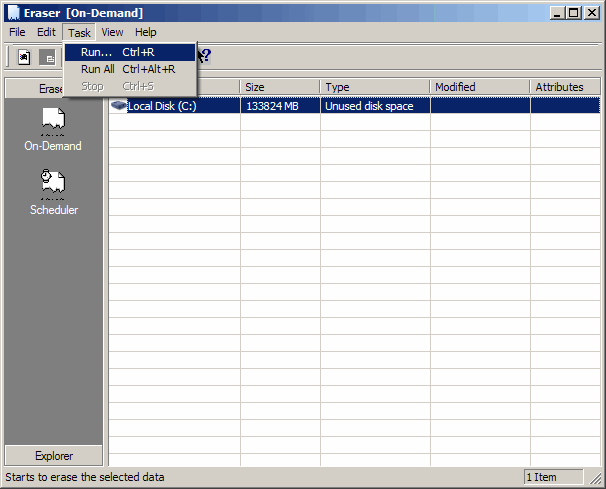
Task: Click the status bar hint text
Action: click(x=85, y=477)
